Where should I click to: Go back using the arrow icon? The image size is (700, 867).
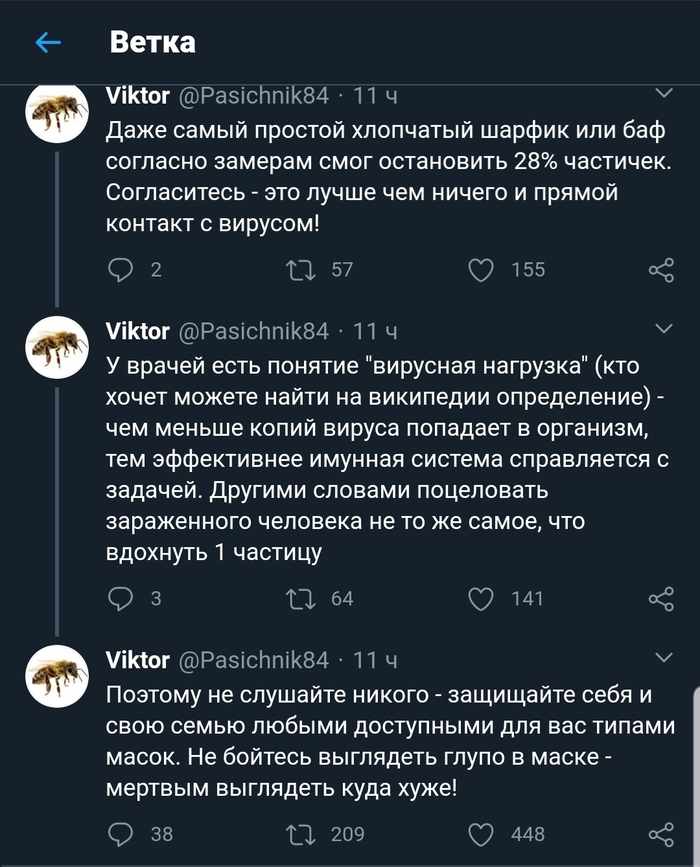click(47, 42)
